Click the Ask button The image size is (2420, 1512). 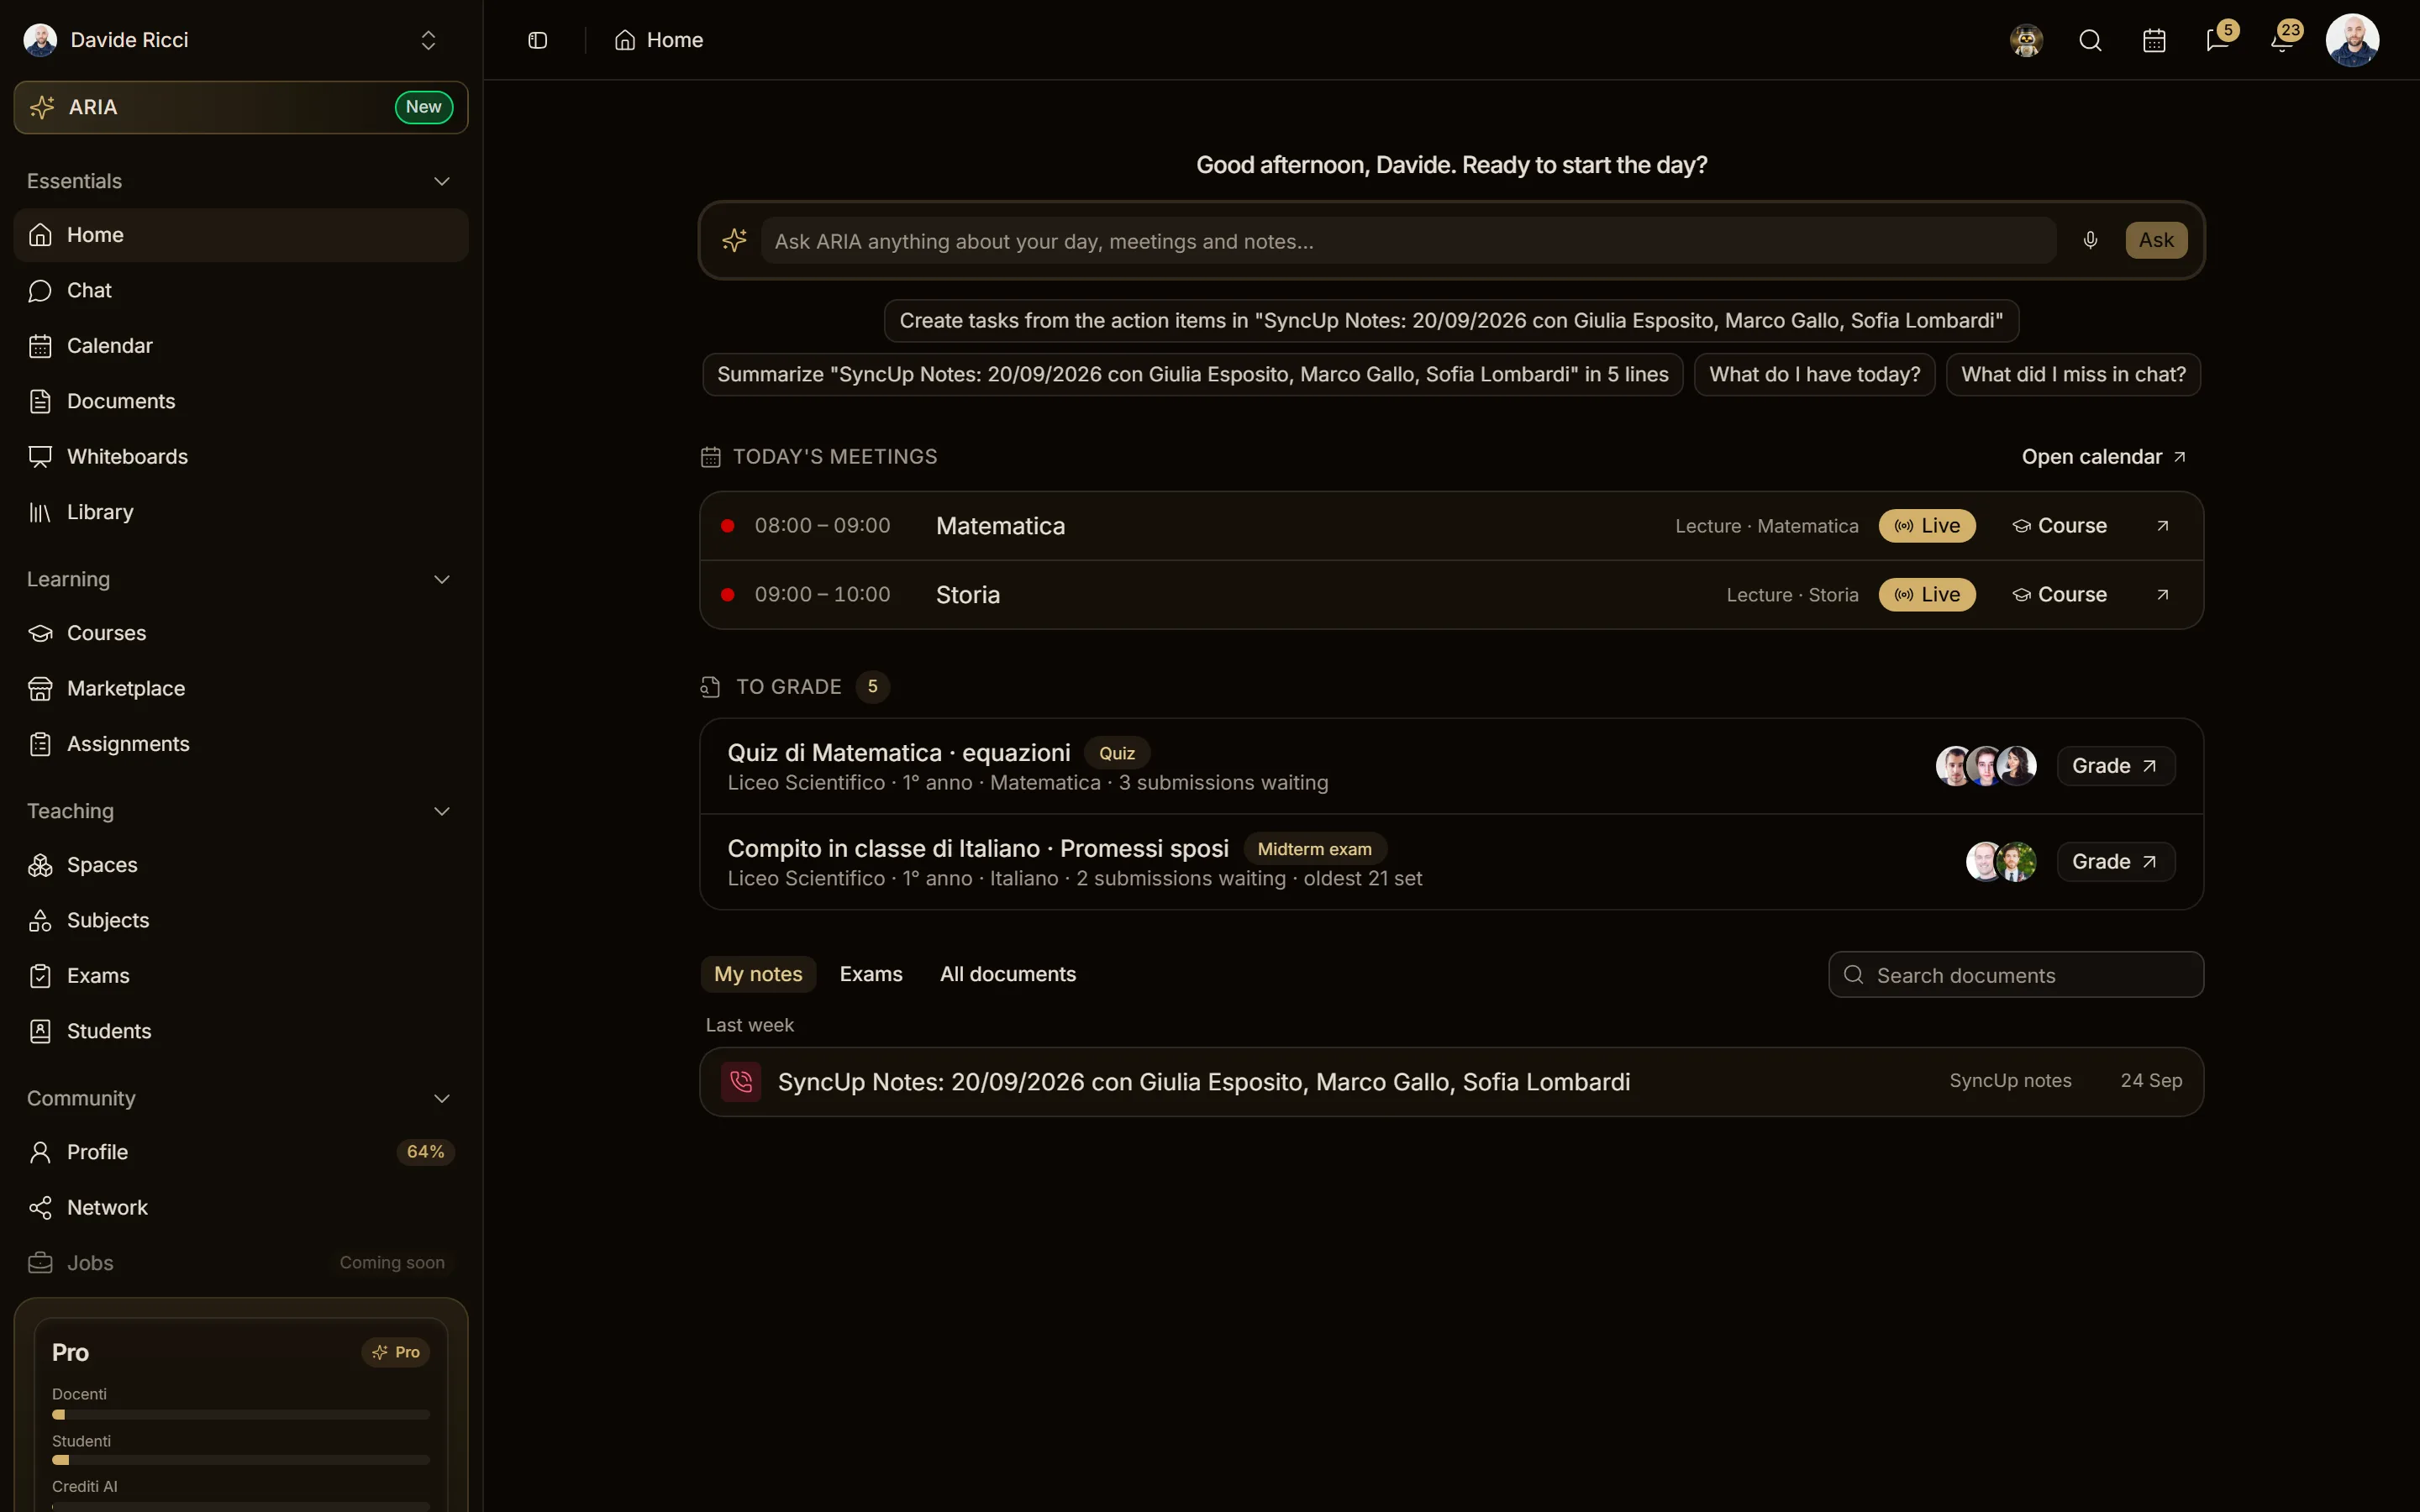[x=2156, y=240]
